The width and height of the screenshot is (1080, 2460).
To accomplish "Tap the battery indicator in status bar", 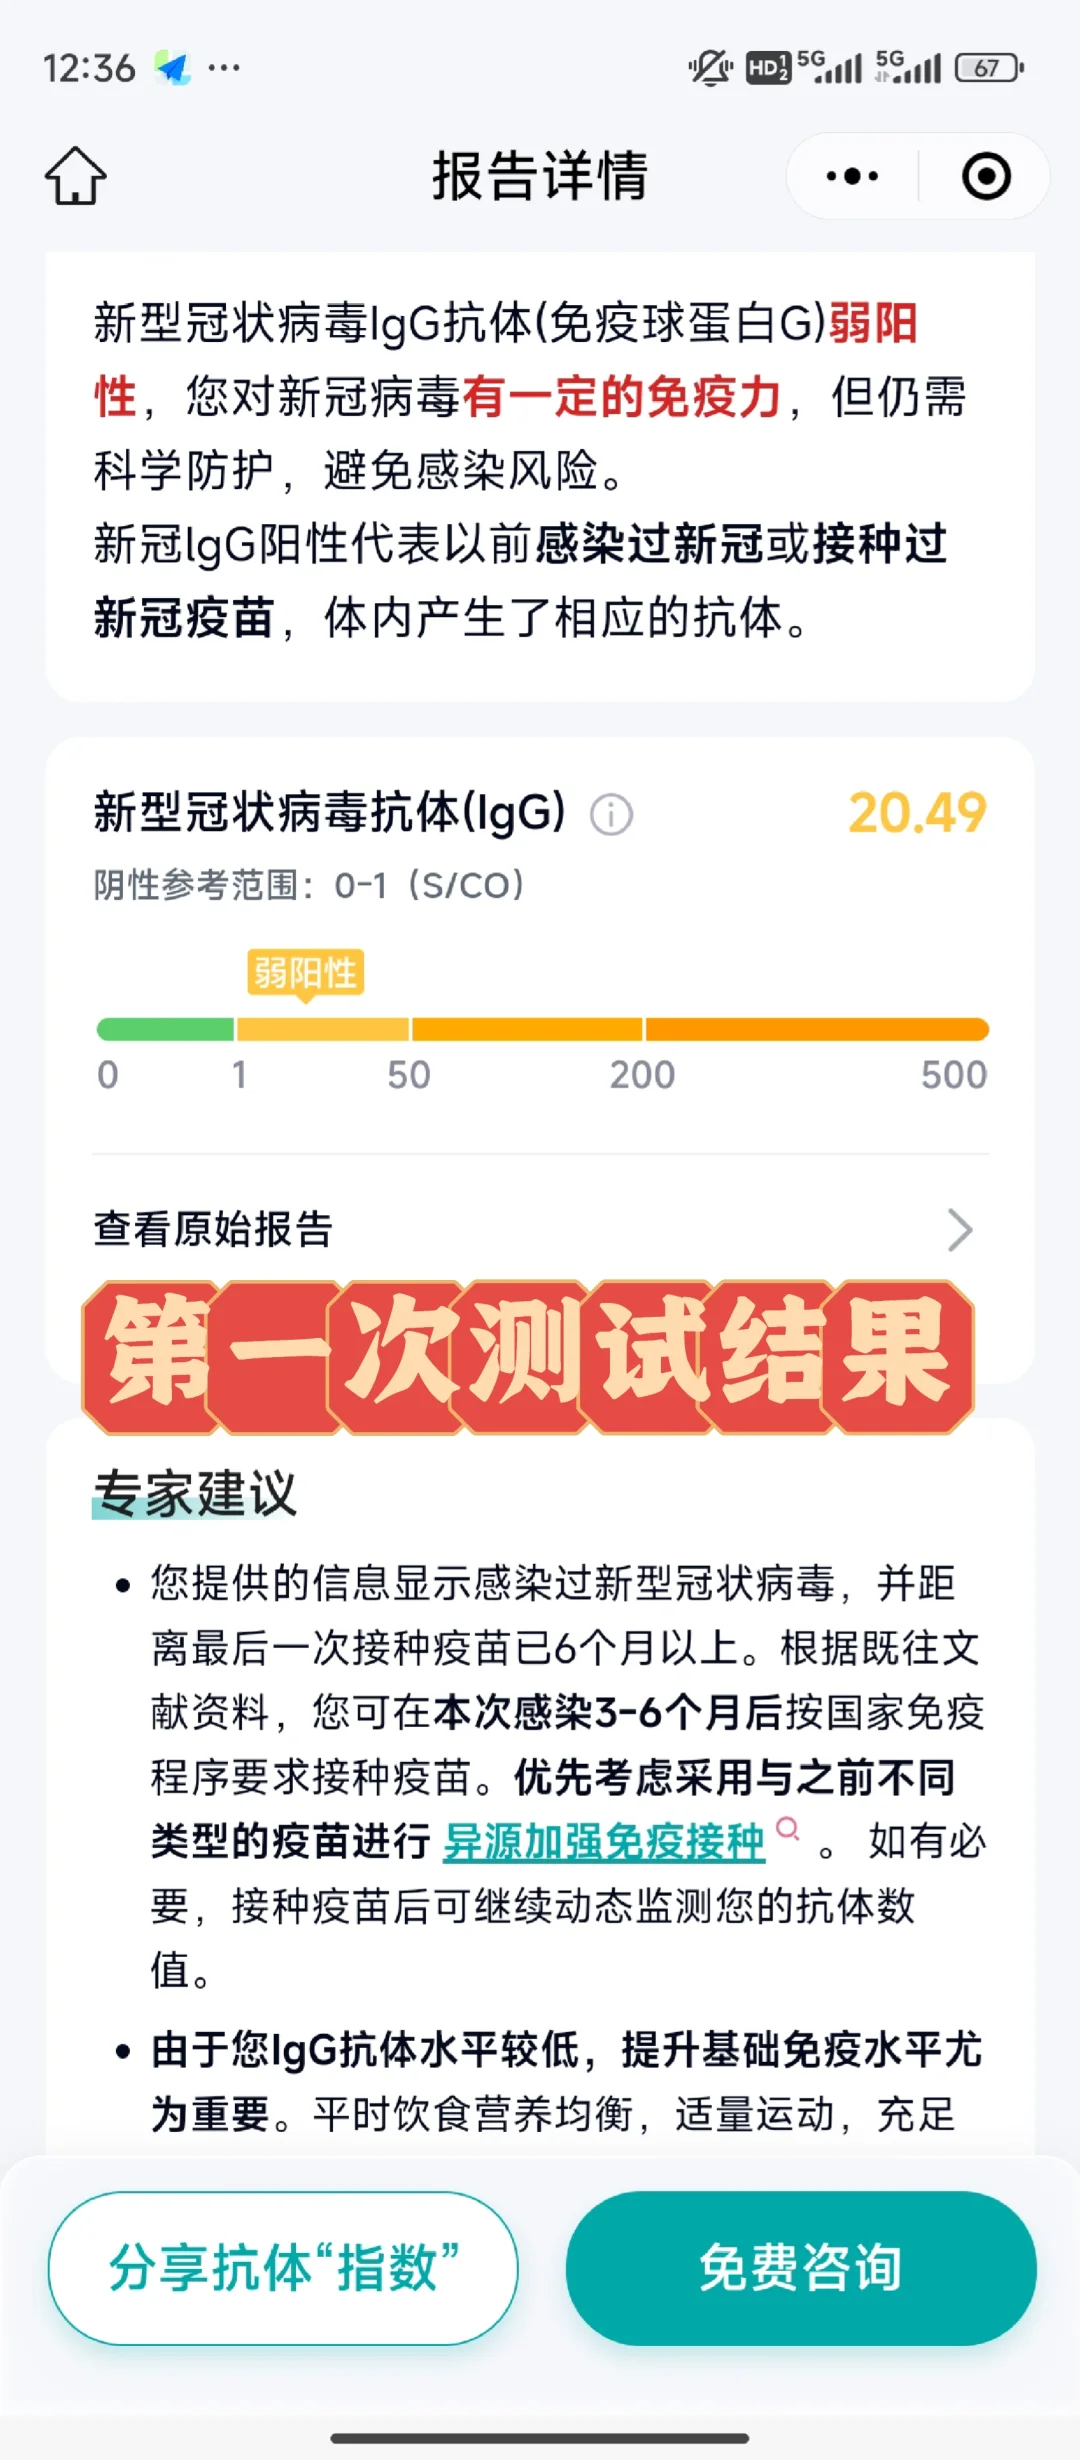I will click(x=989, y=68).
